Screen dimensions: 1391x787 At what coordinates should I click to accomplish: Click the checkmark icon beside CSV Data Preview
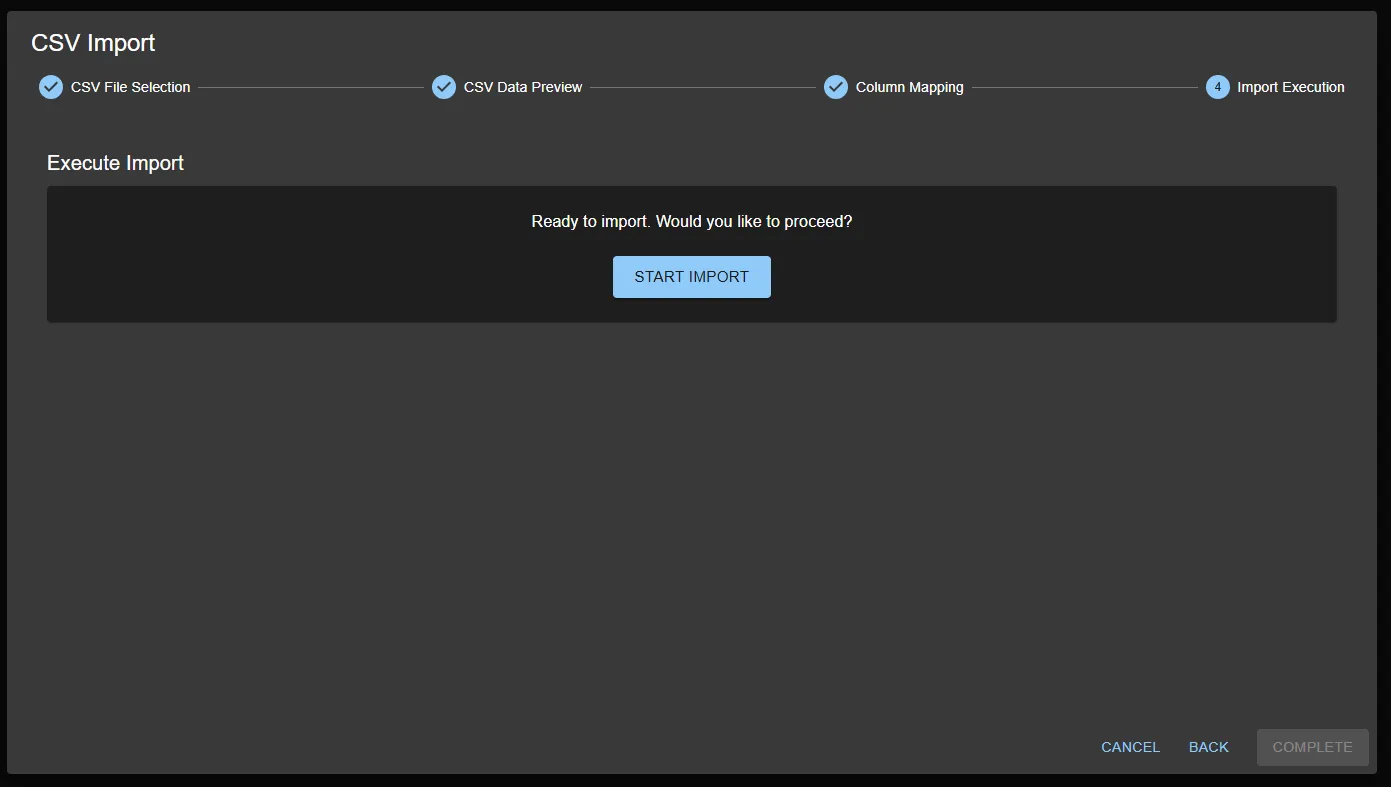pyautogui.click(x=444, y=87)
